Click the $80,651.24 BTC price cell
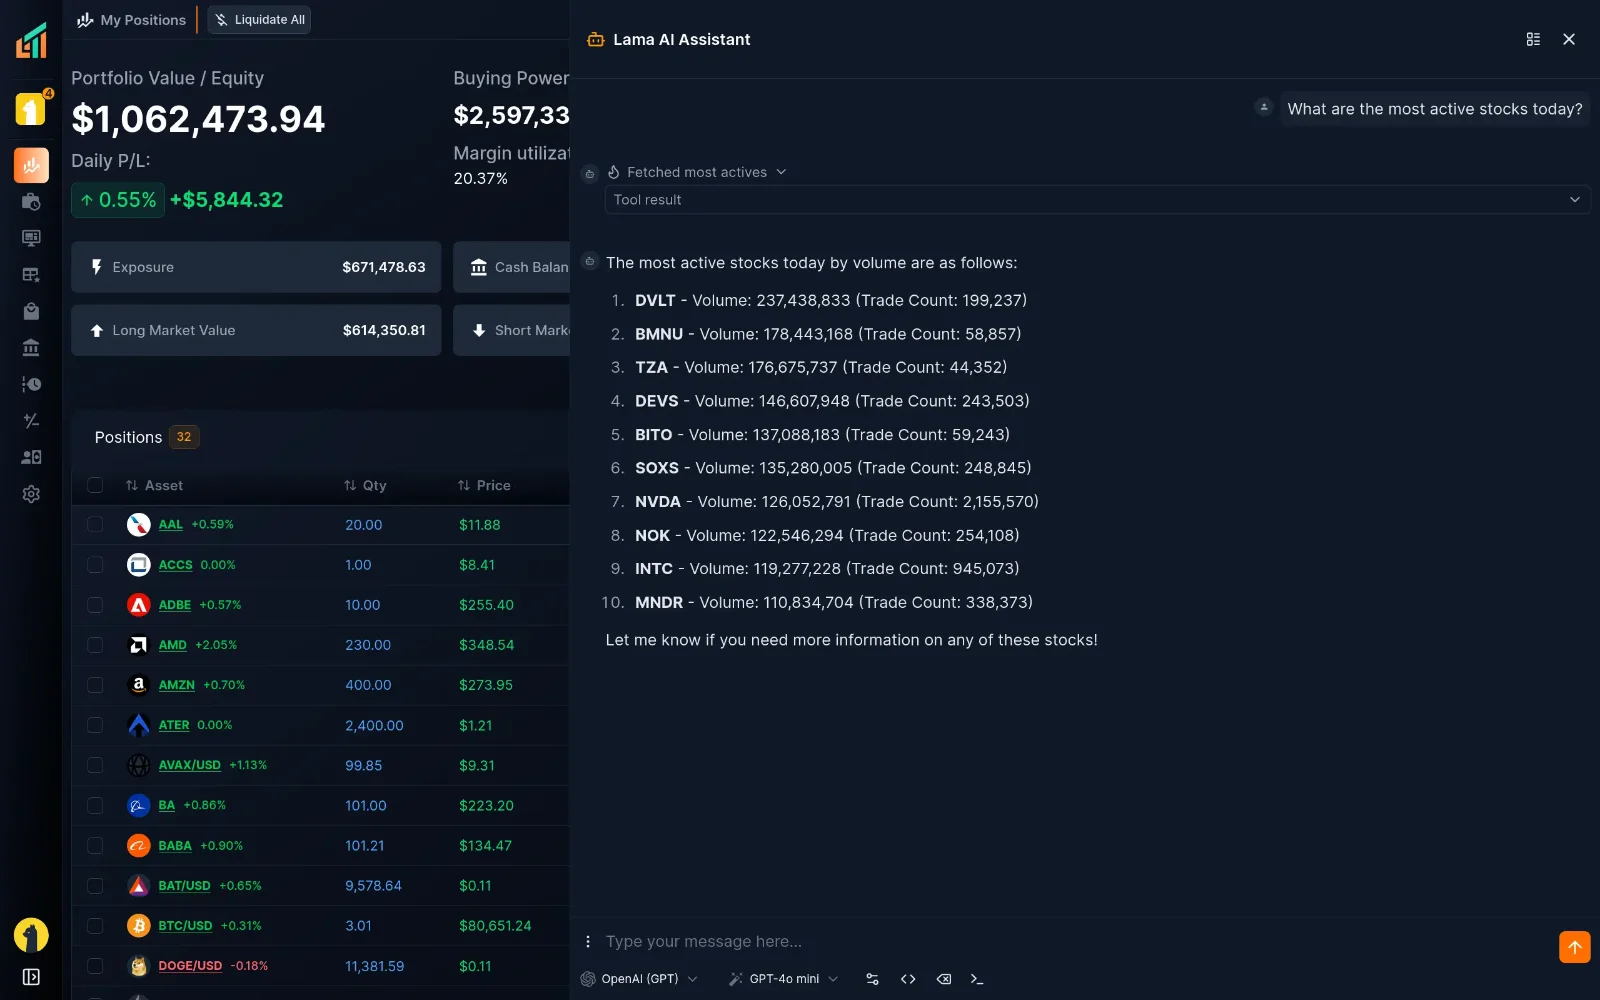 (495, 926)
